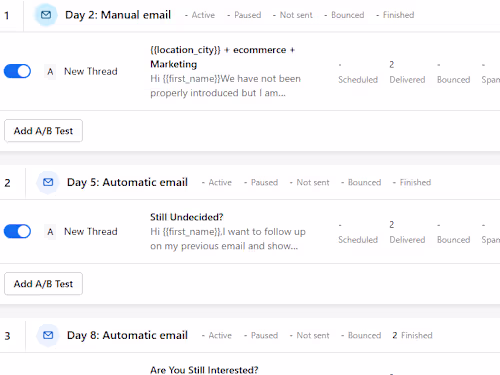This screenshot has width=500, height=375.
Task: Filter Day 2 step by Paused status
Action: [x=244, y=15]
